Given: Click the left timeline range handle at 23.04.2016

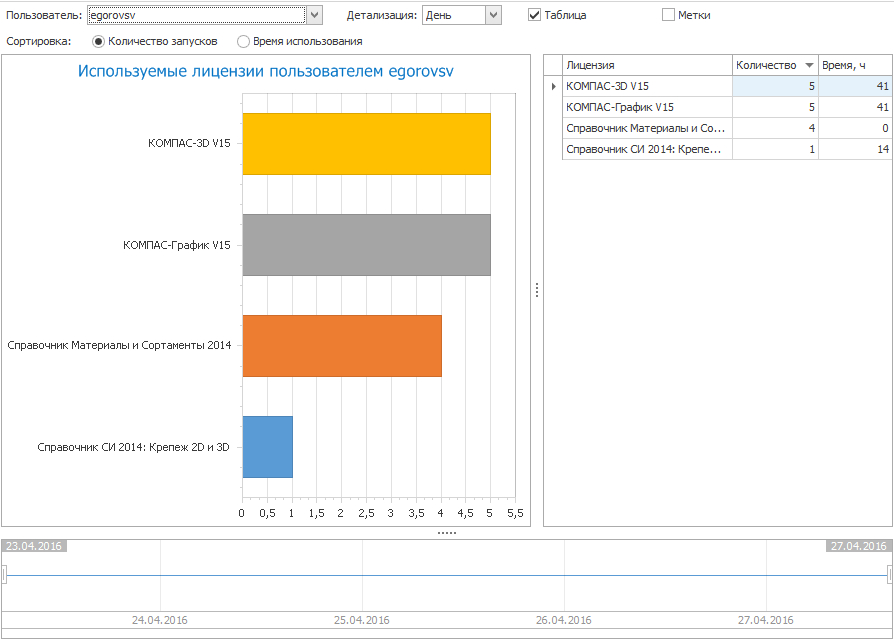Looking at the screenshot, I should [x=4, y=574].
